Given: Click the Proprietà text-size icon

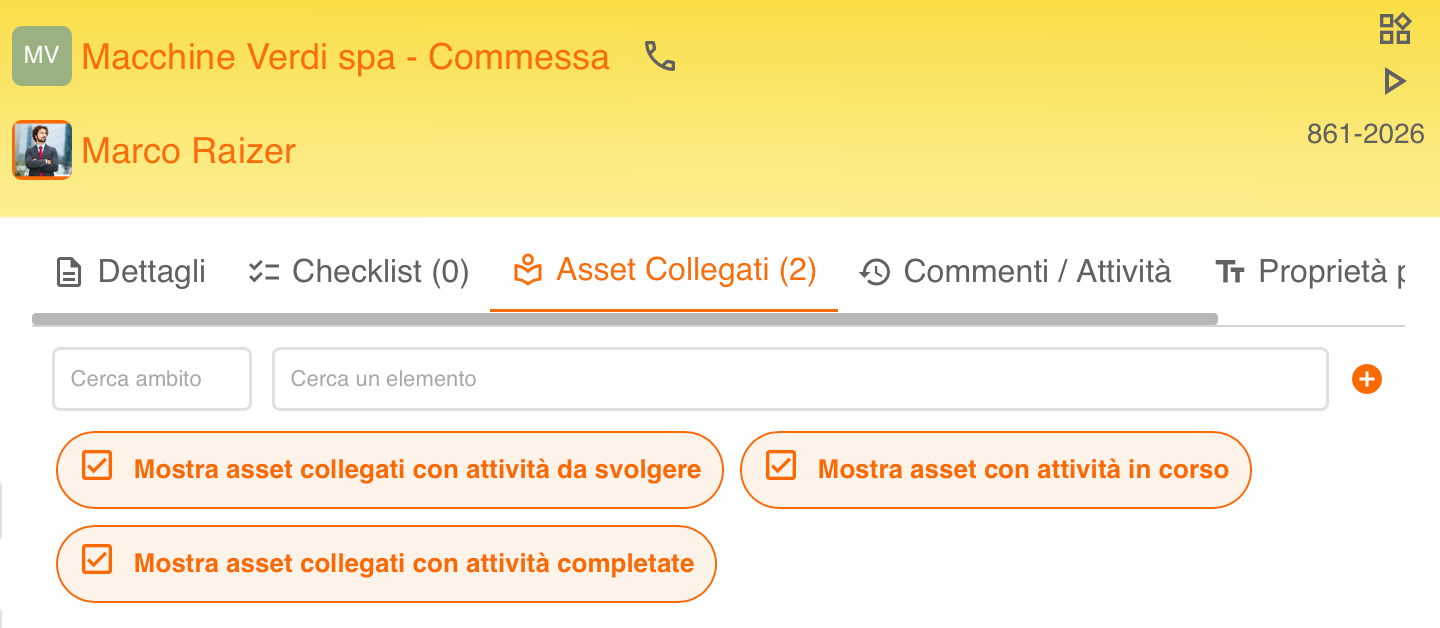Looking at the screenshot, I should click(1230, 272).
